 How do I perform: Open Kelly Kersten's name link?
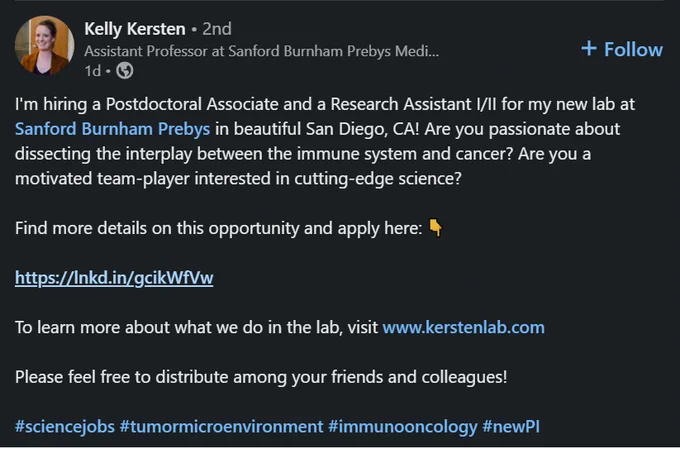tap(135, 29)
